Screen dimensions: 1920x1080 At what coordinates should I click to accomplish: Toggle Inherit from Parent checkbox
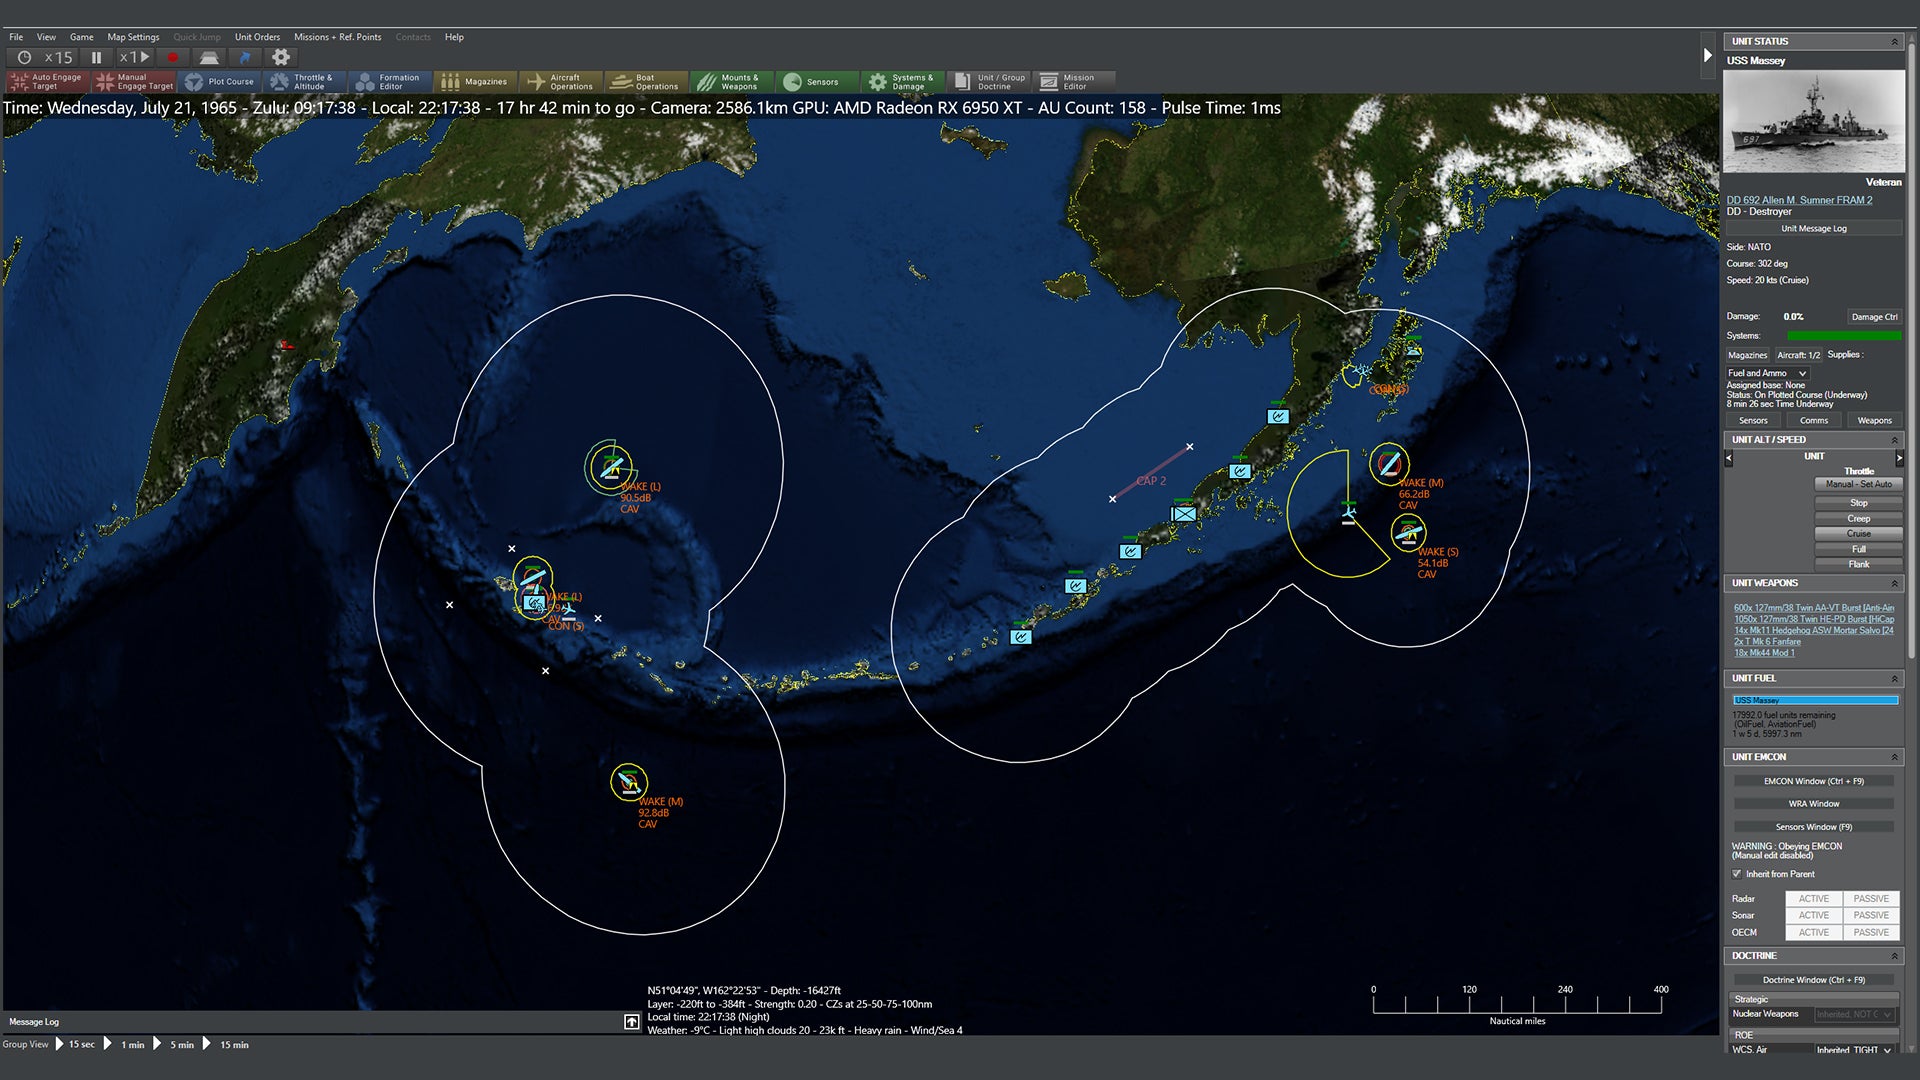pos(1737,874)
